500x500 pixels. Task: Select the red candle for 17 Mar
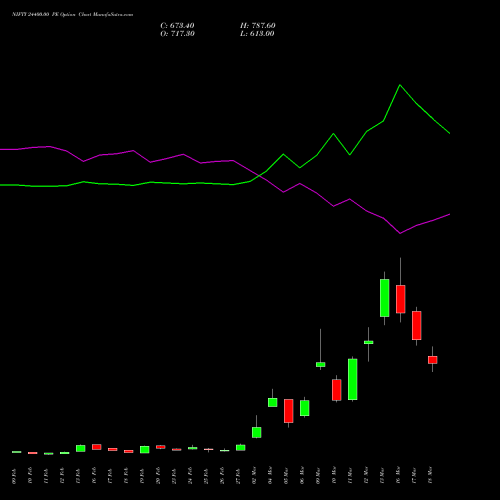tap(416, 325)
